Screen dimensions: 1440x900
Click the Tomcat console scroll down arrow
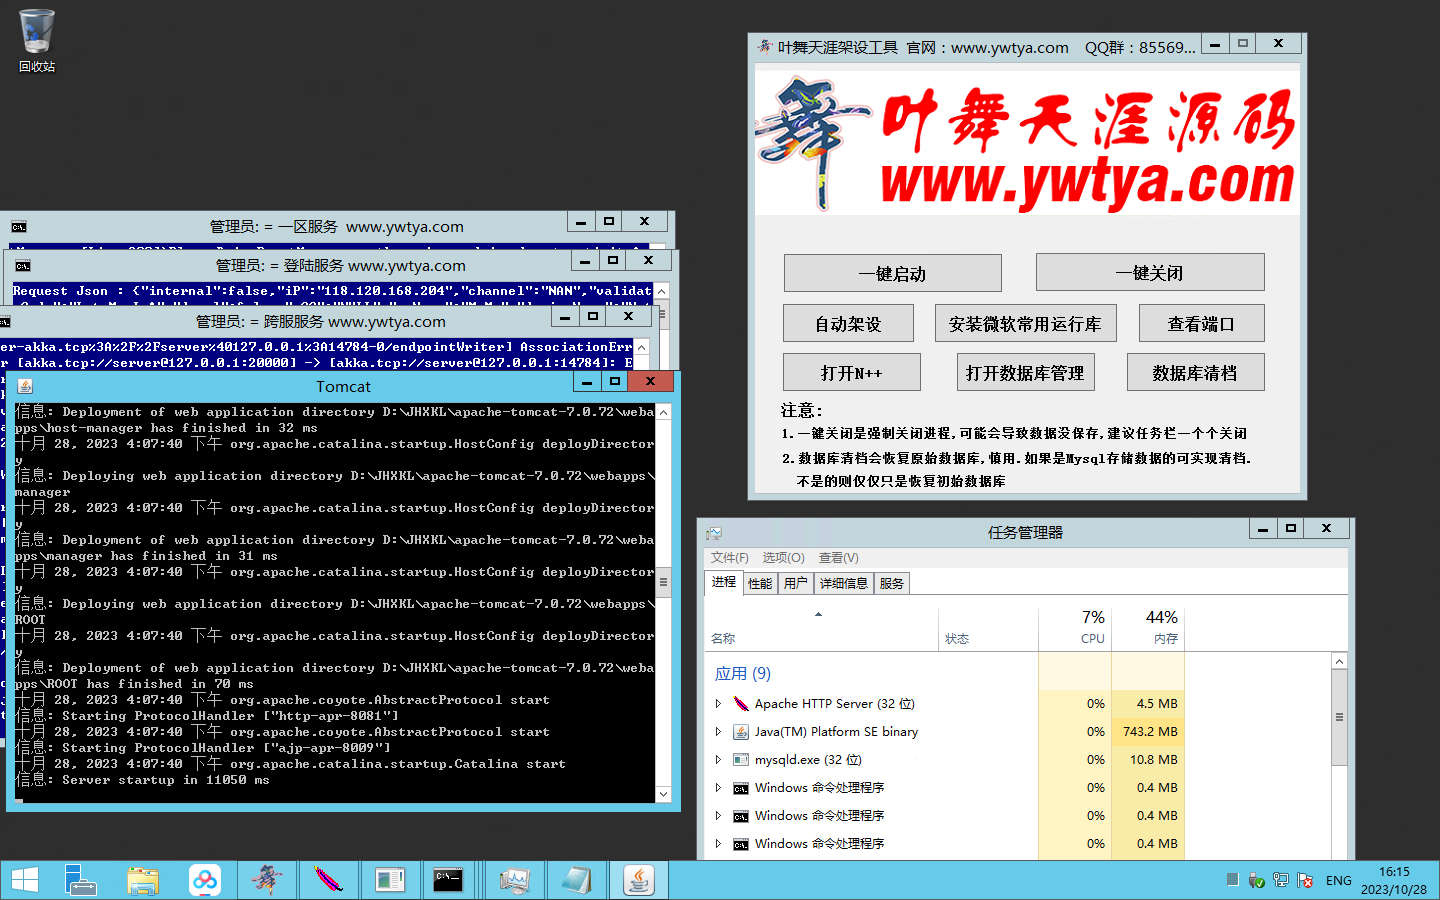click(663, 794)
